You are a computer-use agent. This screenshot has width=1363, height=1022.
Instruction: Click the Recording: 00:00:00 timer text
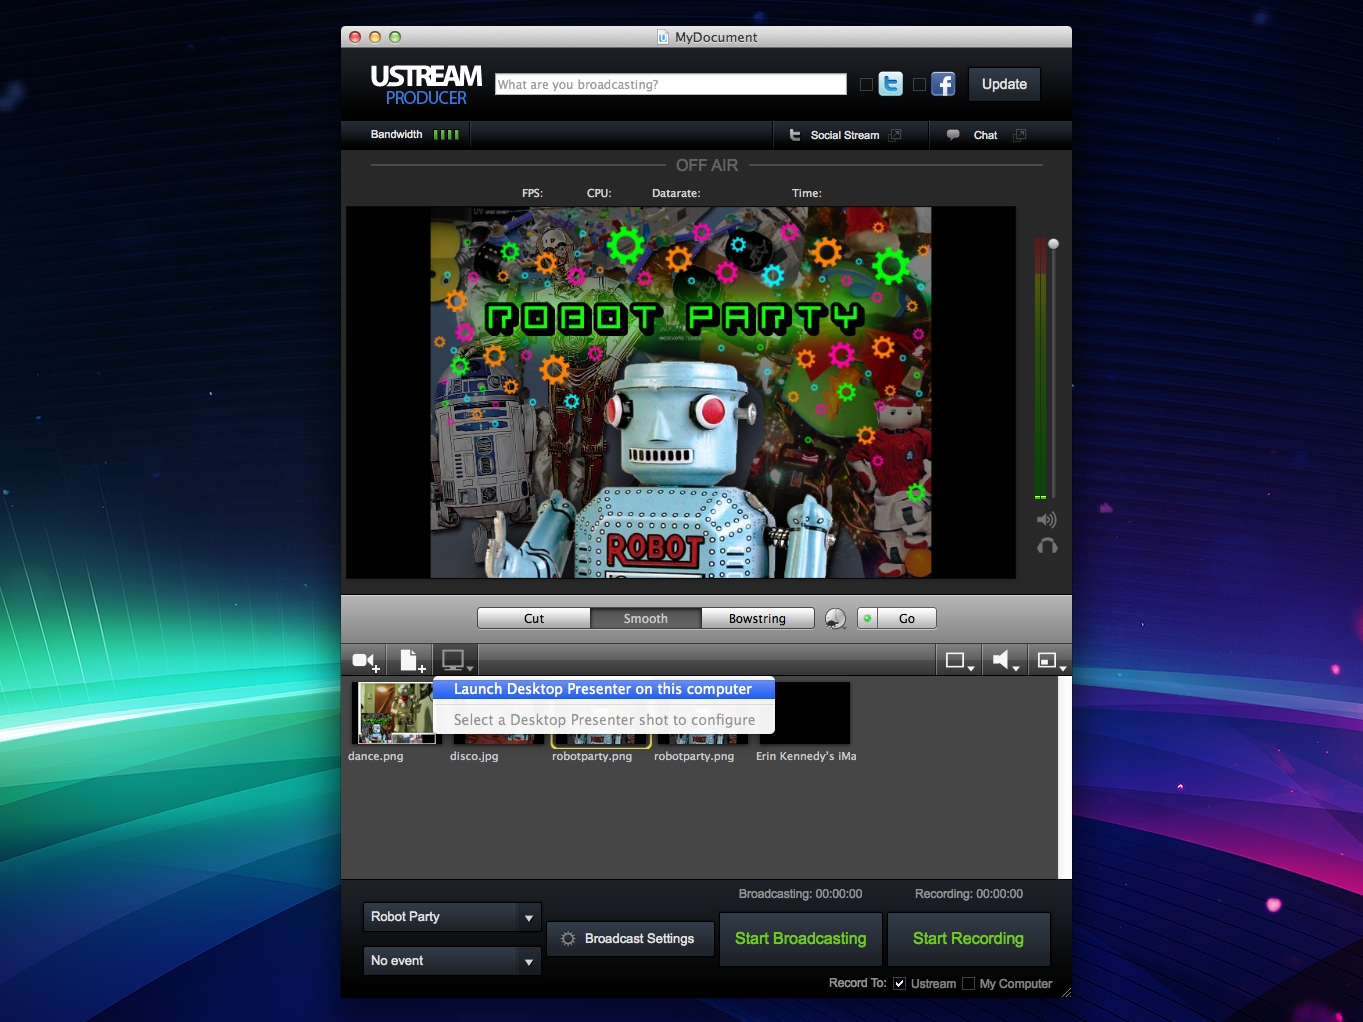tap(969, 894)
